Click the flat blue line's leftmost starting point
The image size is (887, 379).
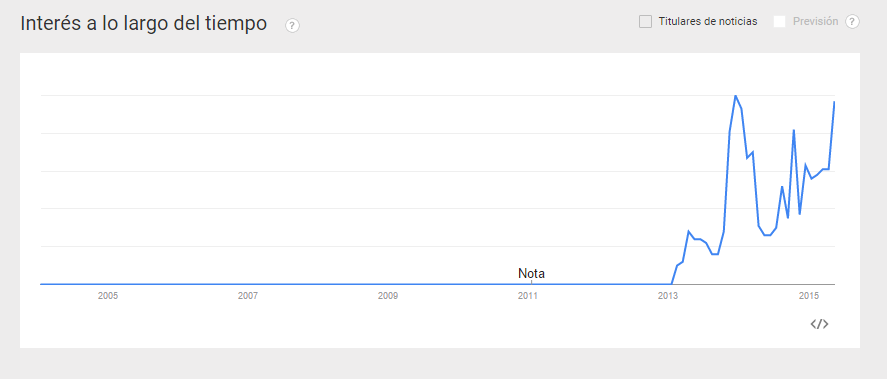(x=41, y=284)
